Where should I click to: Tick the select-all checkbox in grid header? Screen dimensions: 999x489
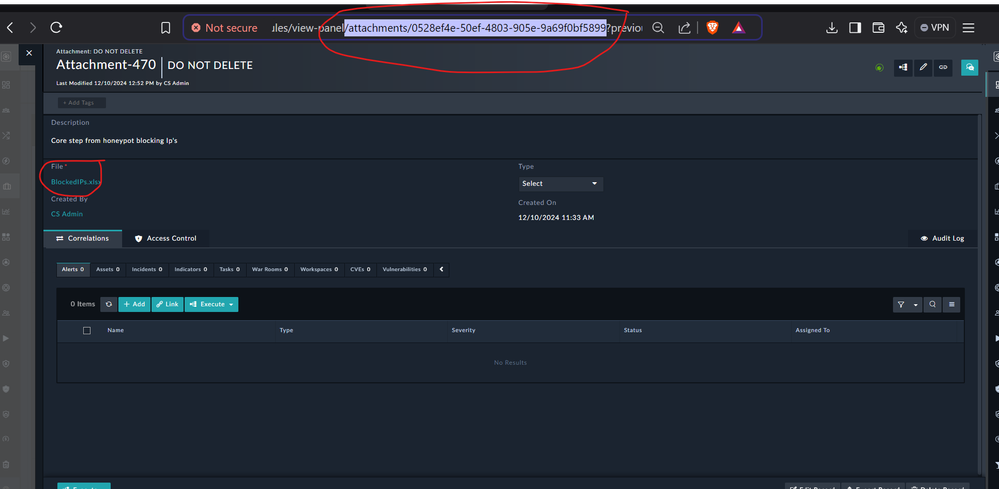87,330
